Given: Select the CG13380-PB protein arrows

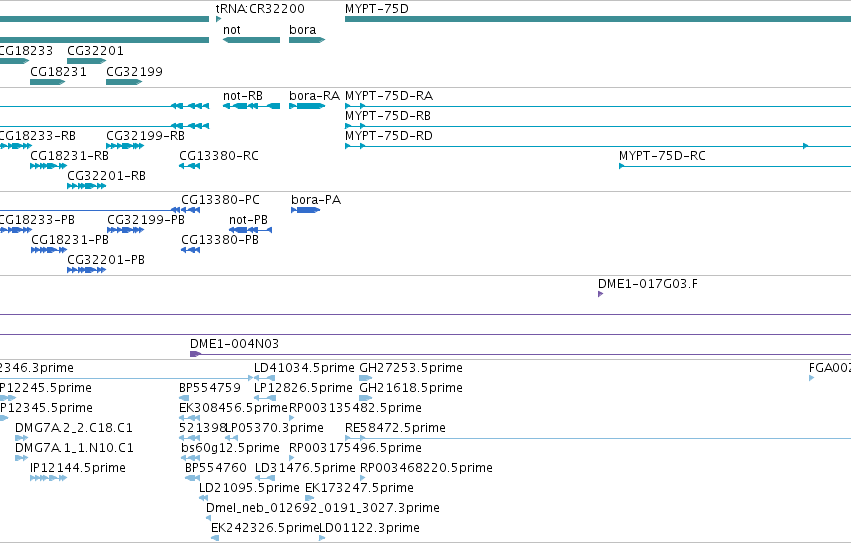Looking at the screenshot, I should pos(190,250).
